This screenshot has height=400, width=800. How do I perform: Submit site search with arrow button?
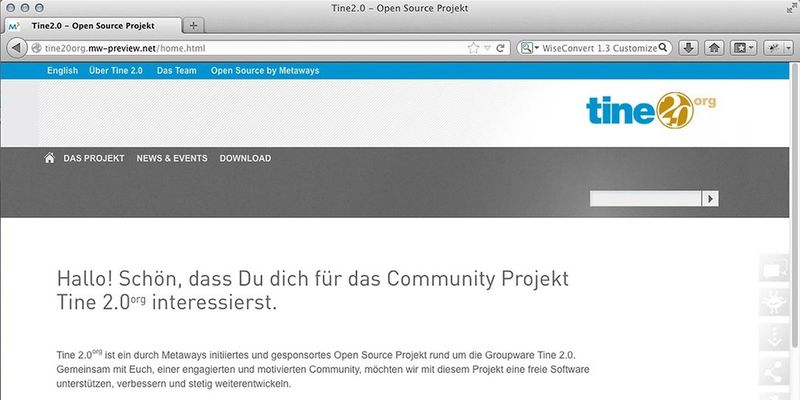point(710,199)
